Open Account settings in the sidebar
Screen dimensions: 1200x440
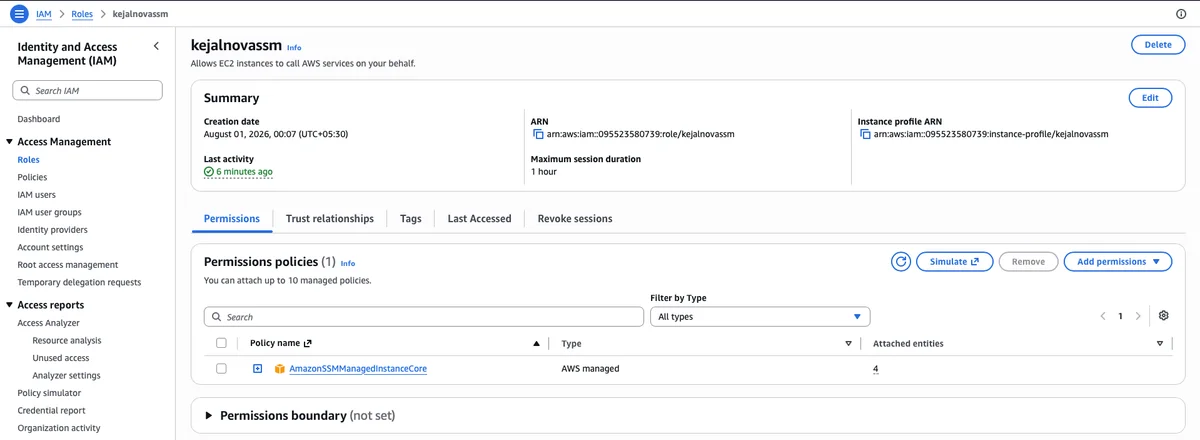pyautogui.click(x=51, y=247)
